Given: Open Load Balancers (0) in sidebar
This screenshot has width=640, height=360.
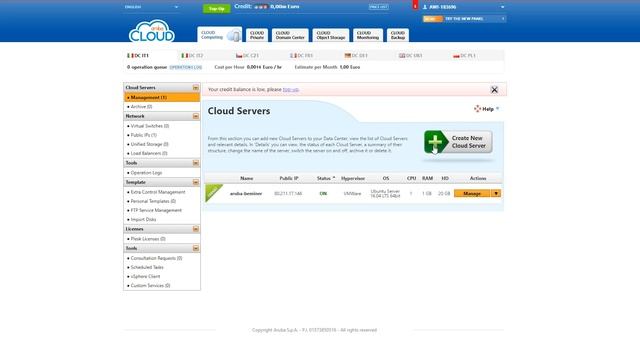Looking at the screenshot, I should (149, 153).
